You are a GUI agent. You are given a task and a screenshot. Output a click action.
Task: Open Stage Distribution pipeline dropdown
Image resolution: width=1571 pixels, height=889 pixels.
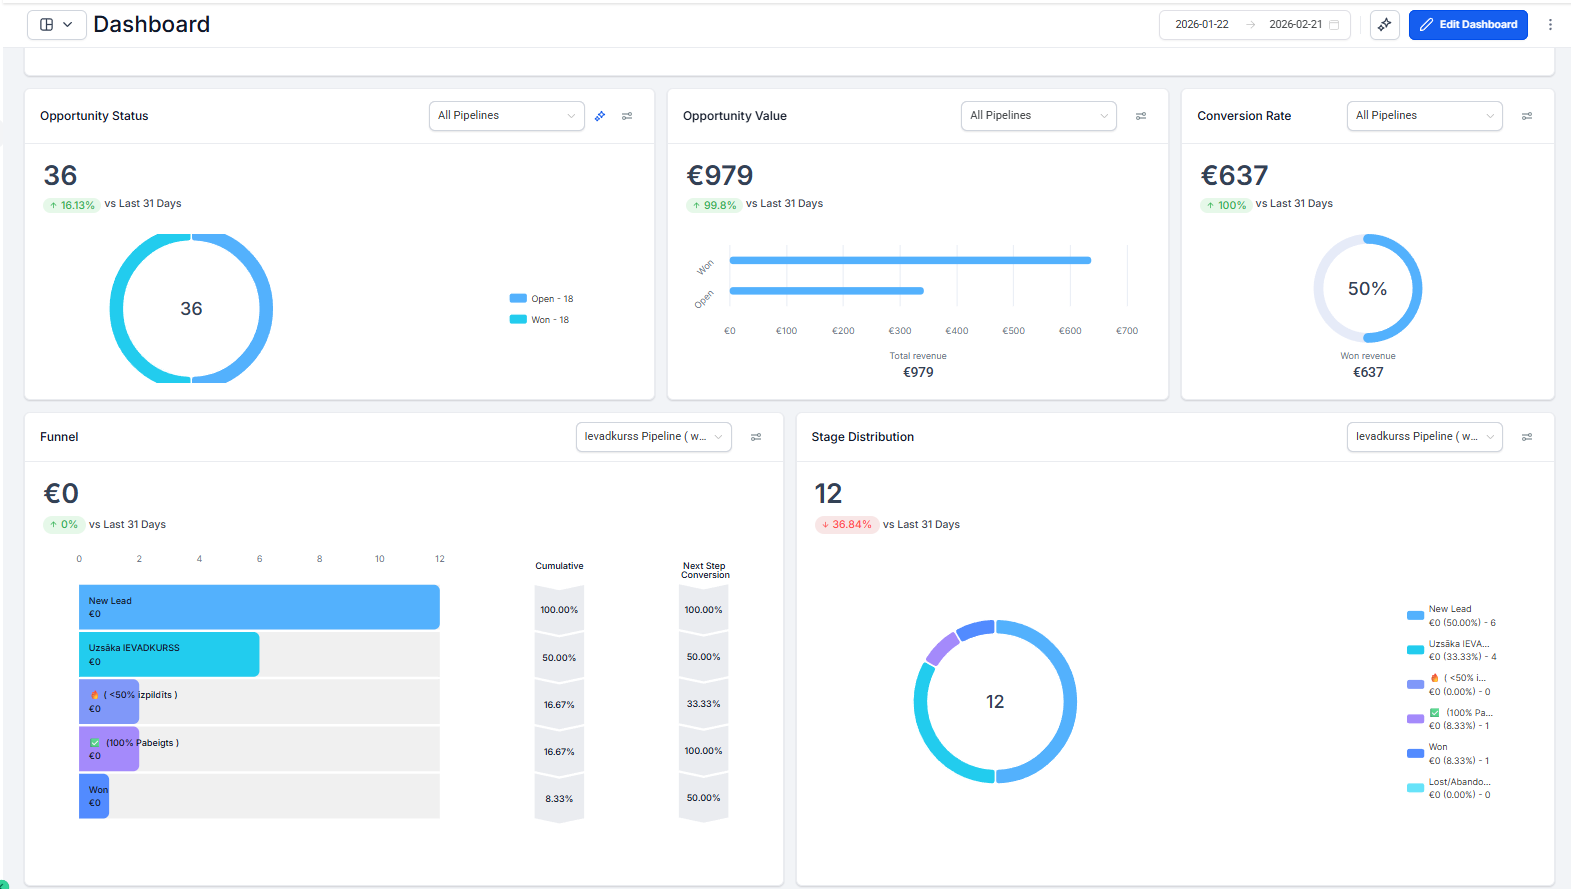coord(1424,437)
